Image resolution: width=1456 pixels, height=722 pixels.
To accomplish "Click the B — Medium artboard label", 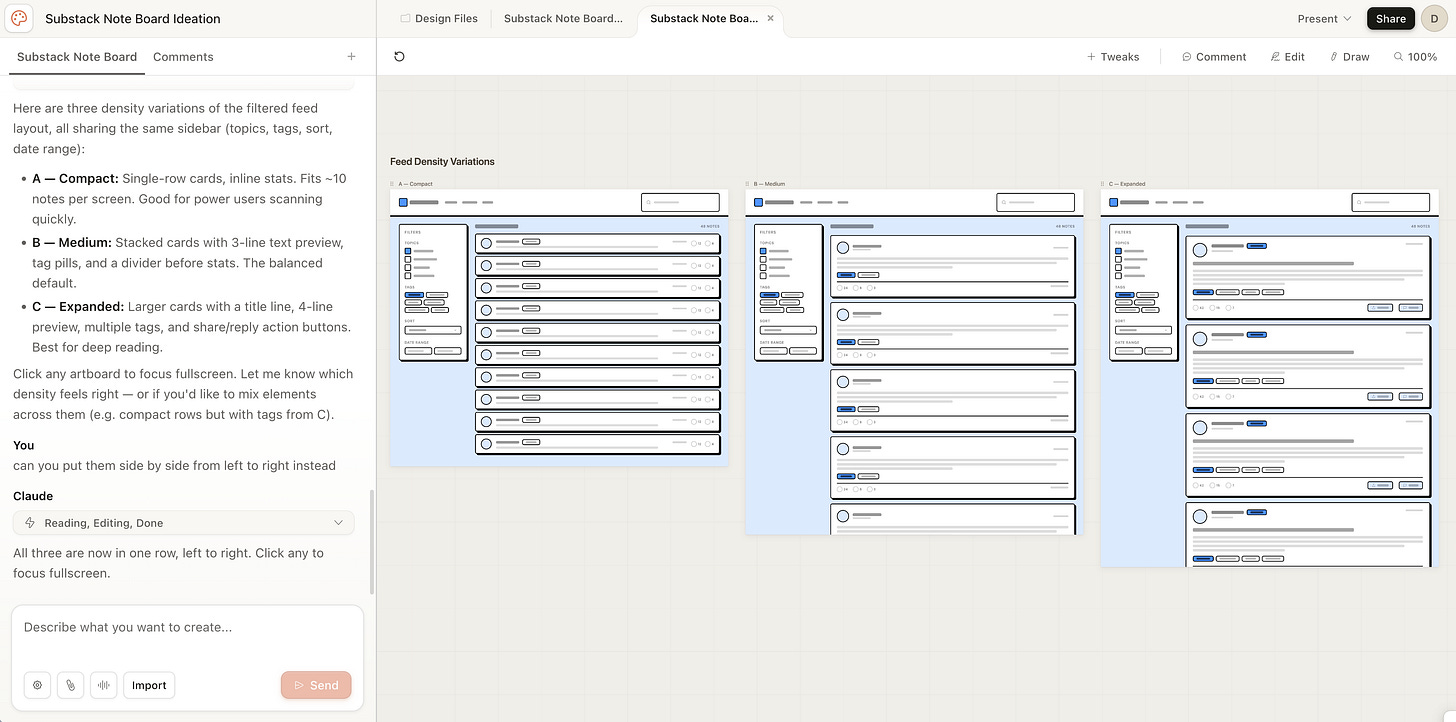I will click(x=769, y=184).
